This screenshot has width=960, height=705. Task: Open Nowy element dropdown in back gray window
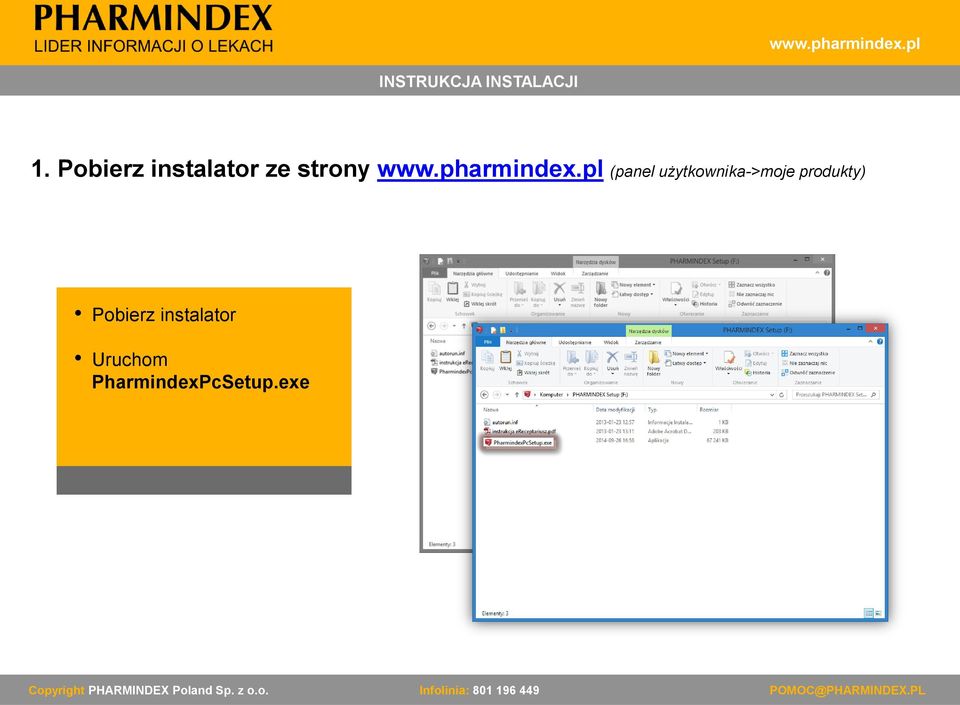click(634, 285)
